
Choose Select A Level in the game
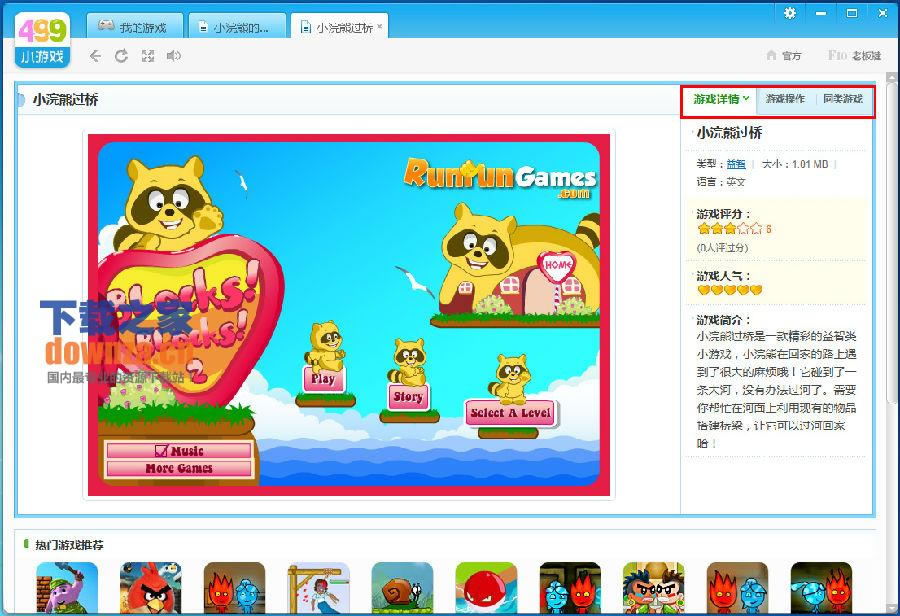tap(510, 413)
